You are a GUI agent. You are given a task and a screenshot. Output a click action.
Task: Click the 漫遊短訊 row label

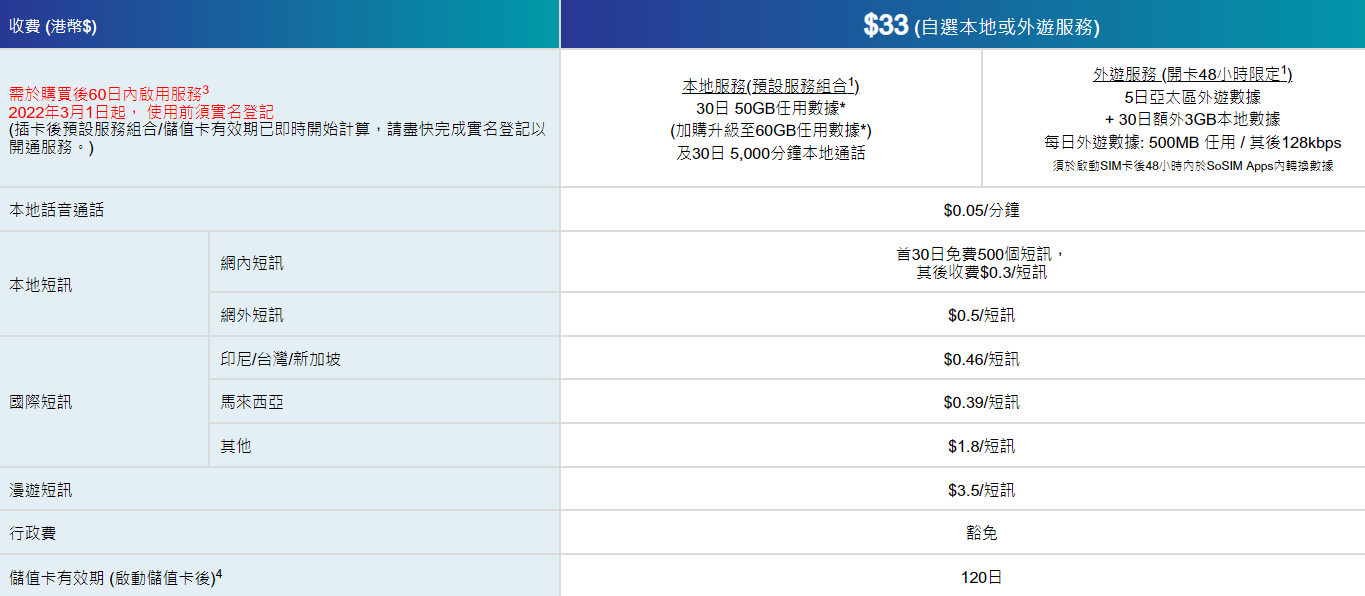click(x=41, y=490)
